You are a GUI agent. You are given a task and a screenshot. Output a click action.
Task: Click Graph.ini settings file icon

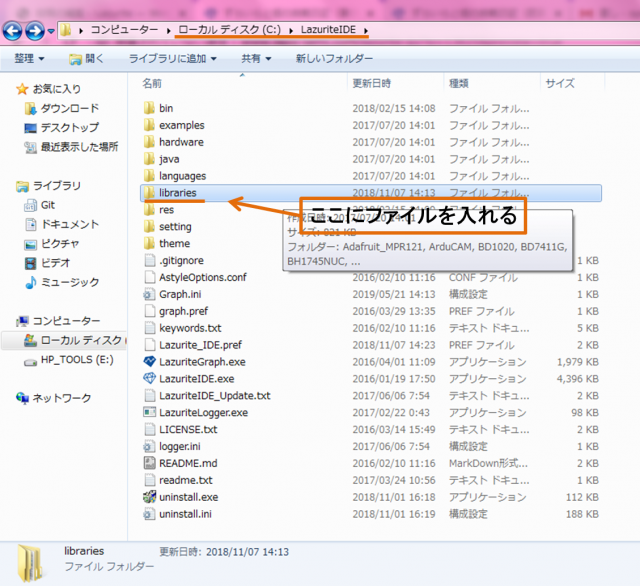point(149,294)
